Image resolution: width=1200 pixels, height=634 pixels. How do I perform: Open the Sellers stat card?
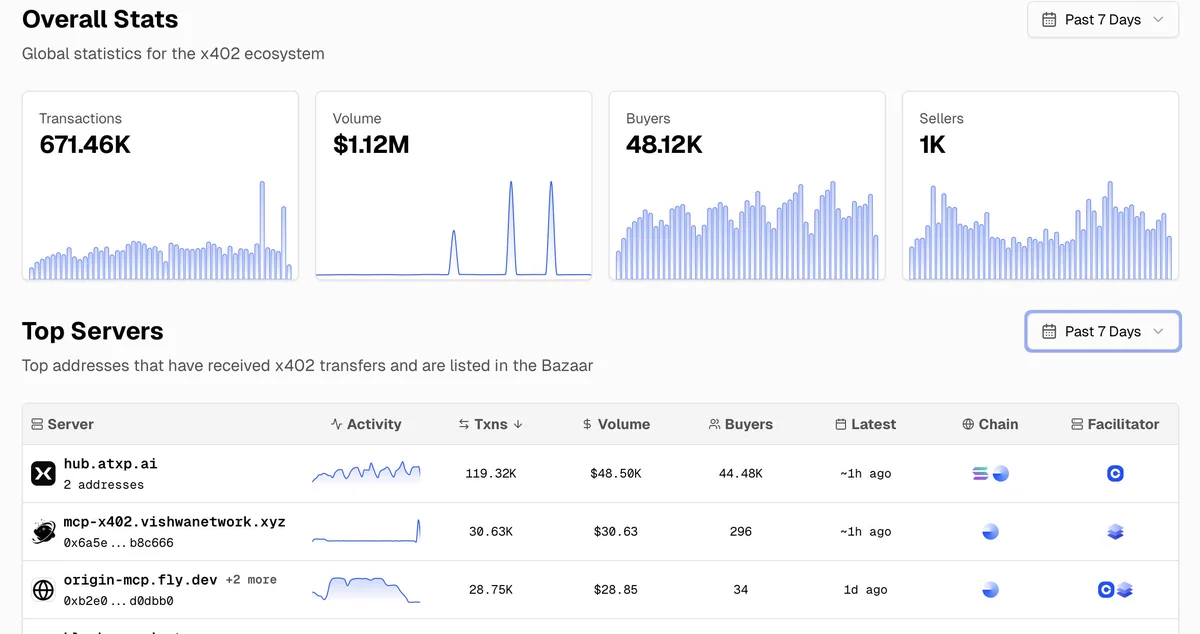(1041, 186)
